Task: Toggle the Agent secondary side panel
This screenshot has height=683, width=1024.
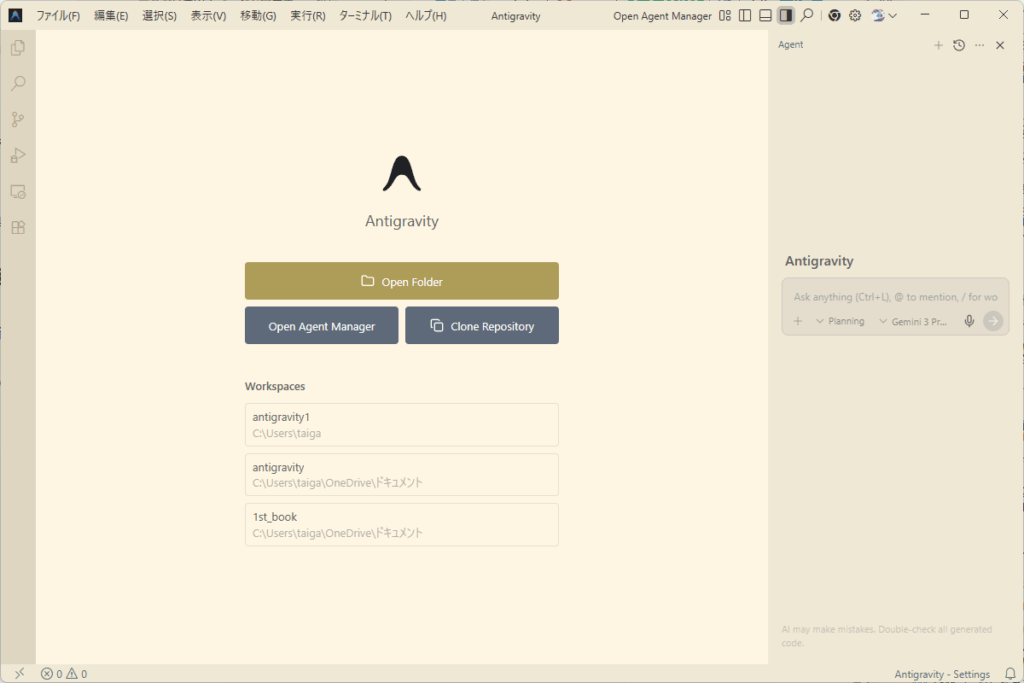Action: (x=786, y=15)
